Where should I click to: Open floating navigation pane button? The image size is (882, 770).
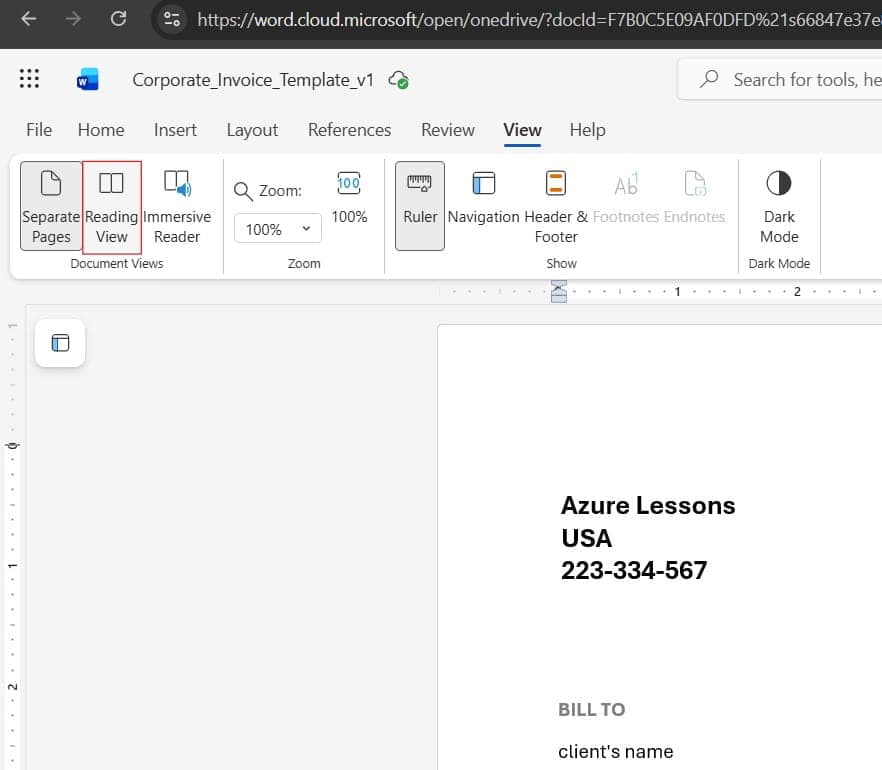click(60, 343)
